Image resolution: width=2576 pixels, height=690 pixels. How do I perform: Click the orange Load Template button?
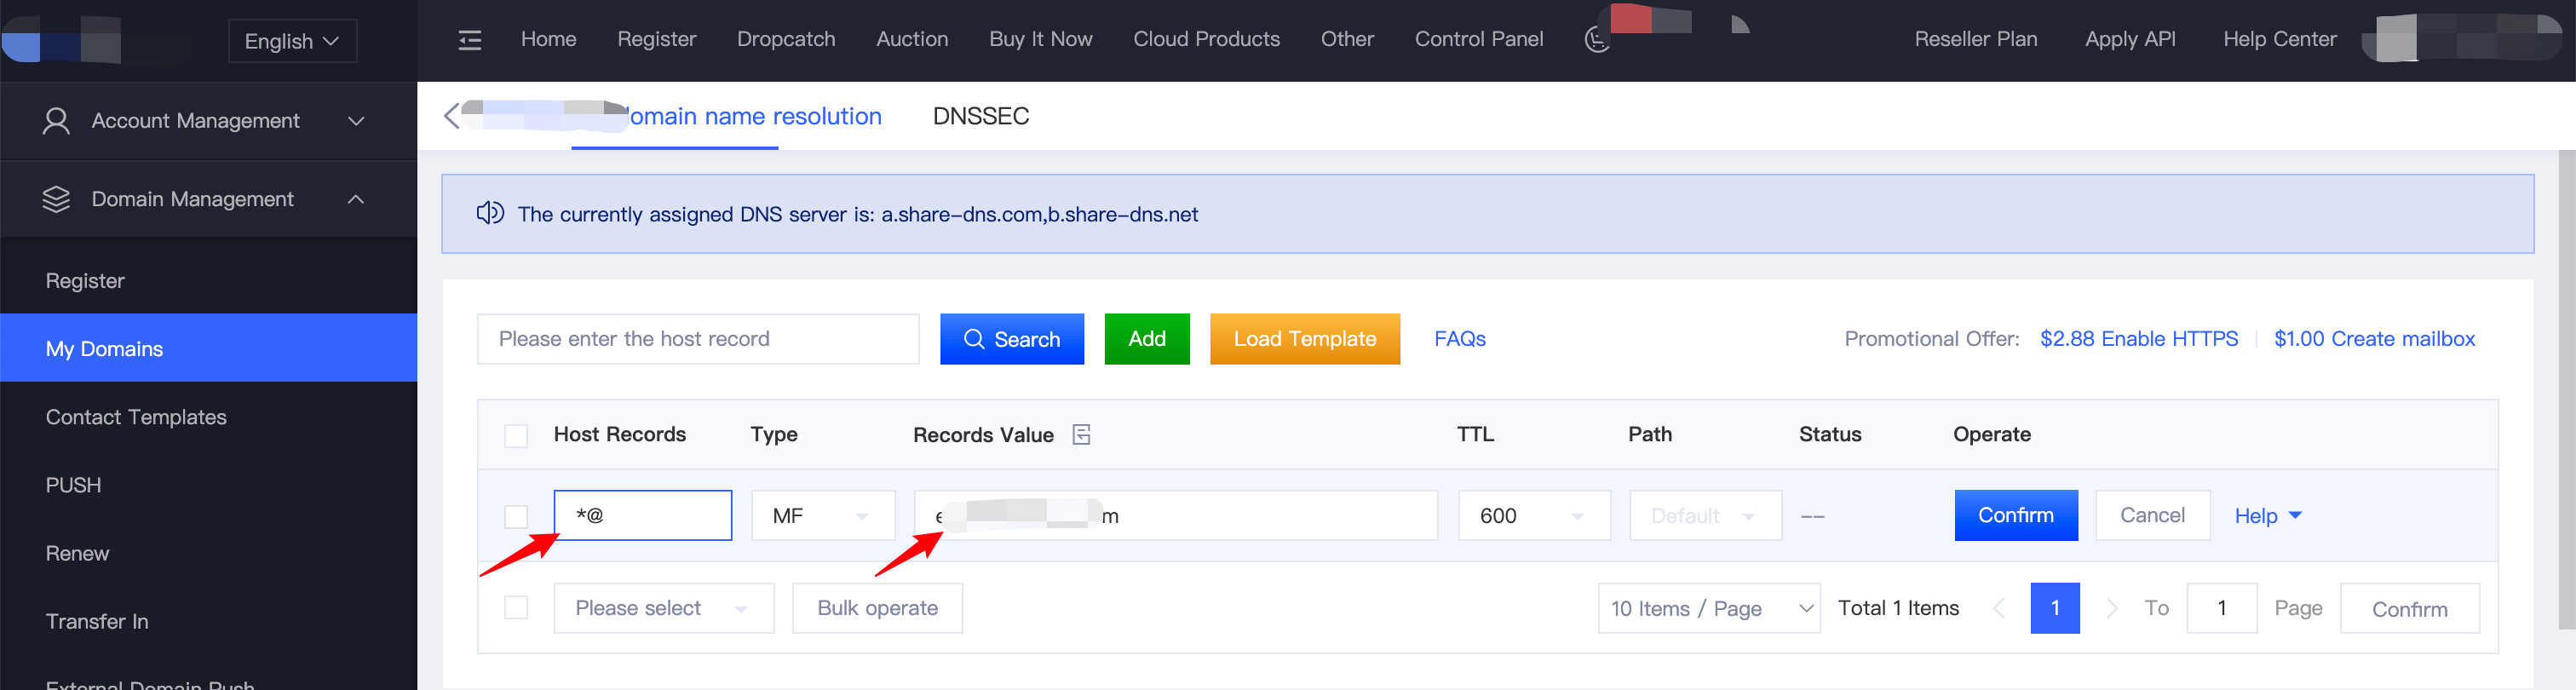point(1304,339)
